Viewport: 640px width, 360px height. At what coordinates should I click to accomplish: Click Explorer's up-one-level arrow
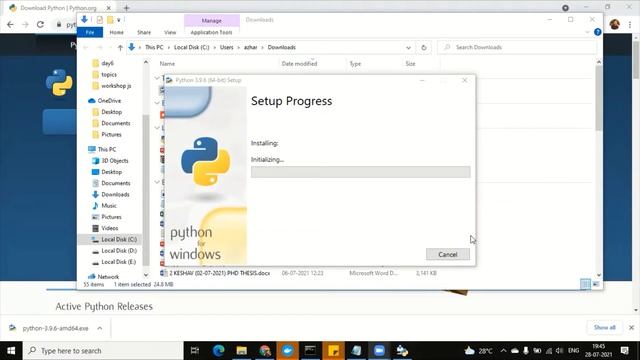pyautogui.click(x=120, y=47)
